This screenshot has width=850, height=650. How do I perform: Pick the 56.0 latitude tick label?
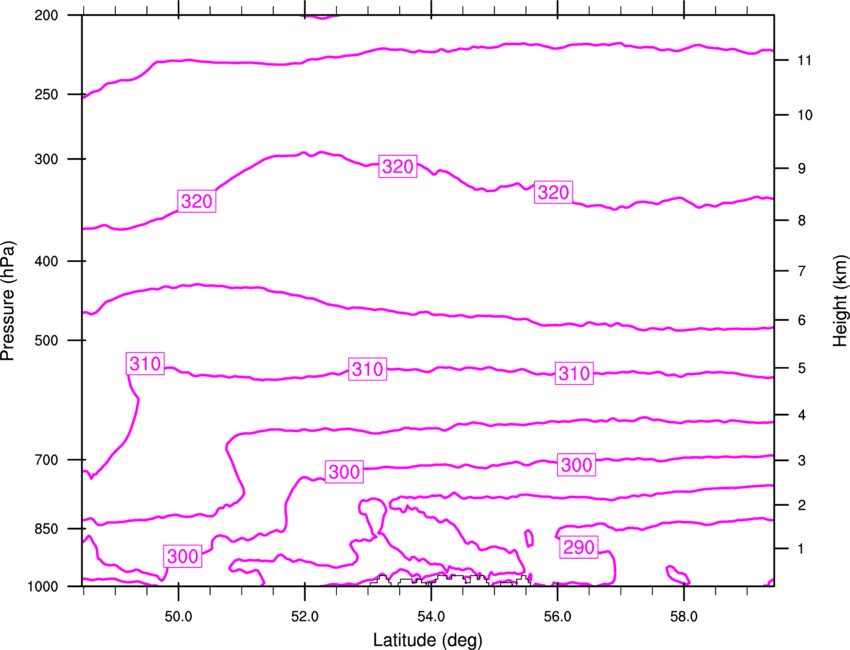(x=557, y=617)
